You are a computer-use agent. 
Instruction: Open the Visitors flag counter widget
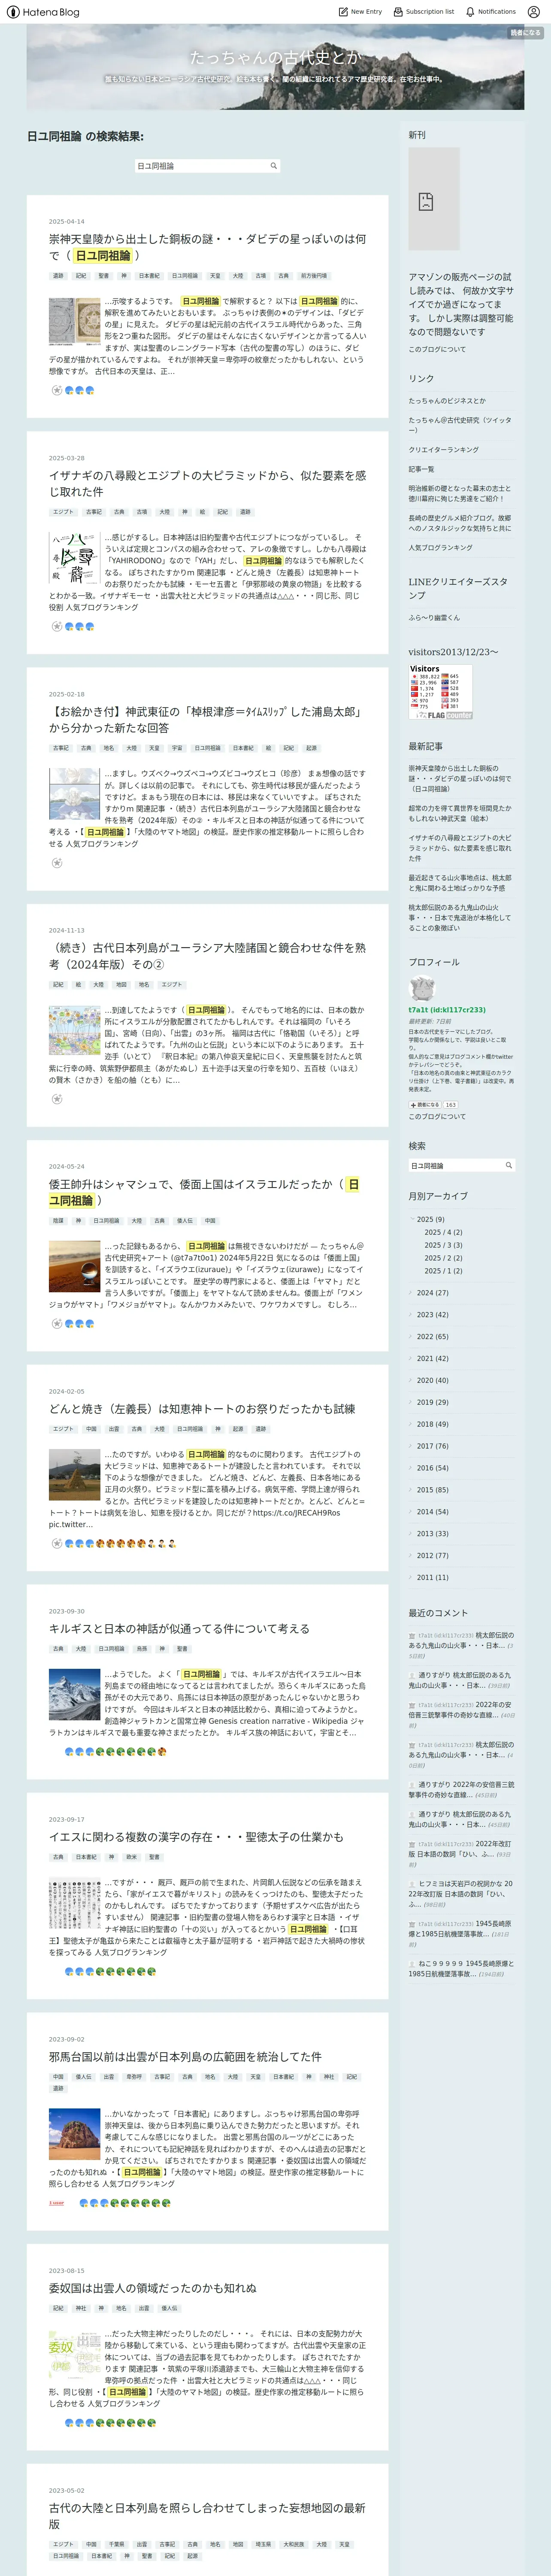(x=440, y=692)
